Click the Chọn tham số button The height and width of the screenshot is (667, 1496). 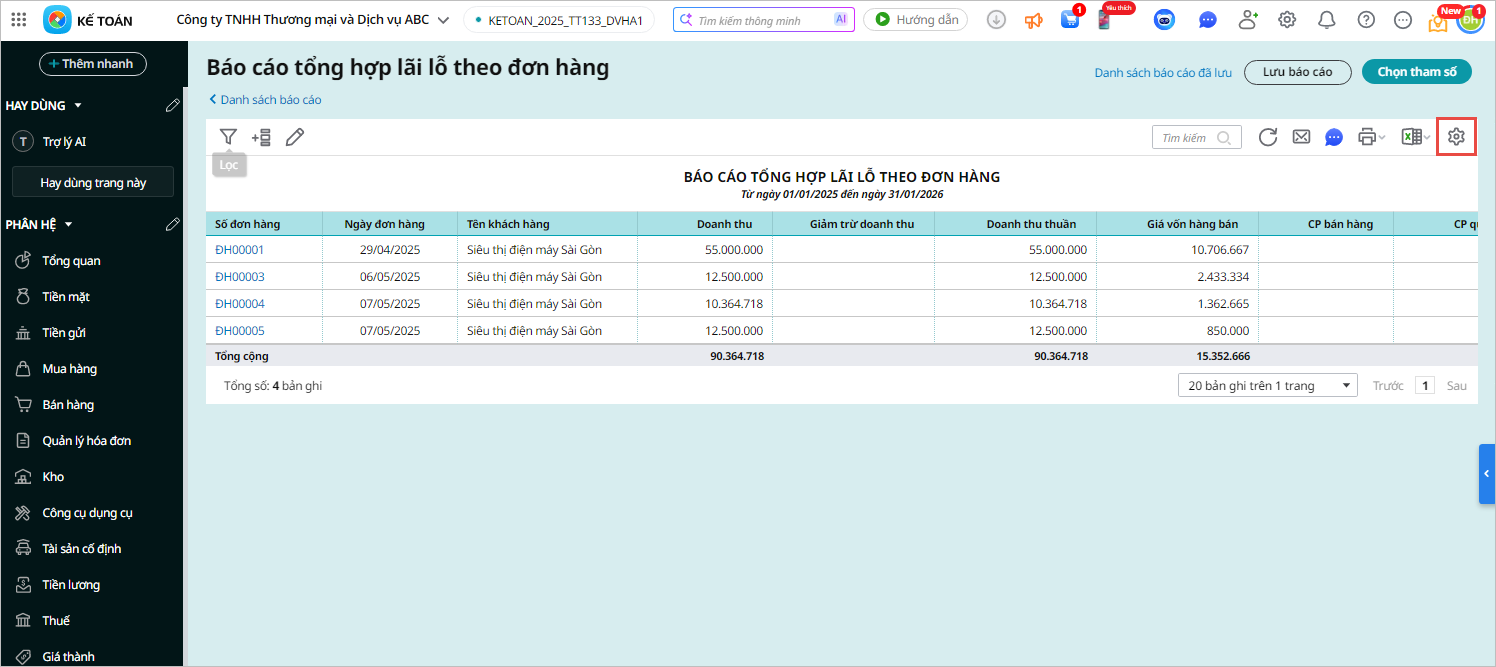(x=1416, y=72)
